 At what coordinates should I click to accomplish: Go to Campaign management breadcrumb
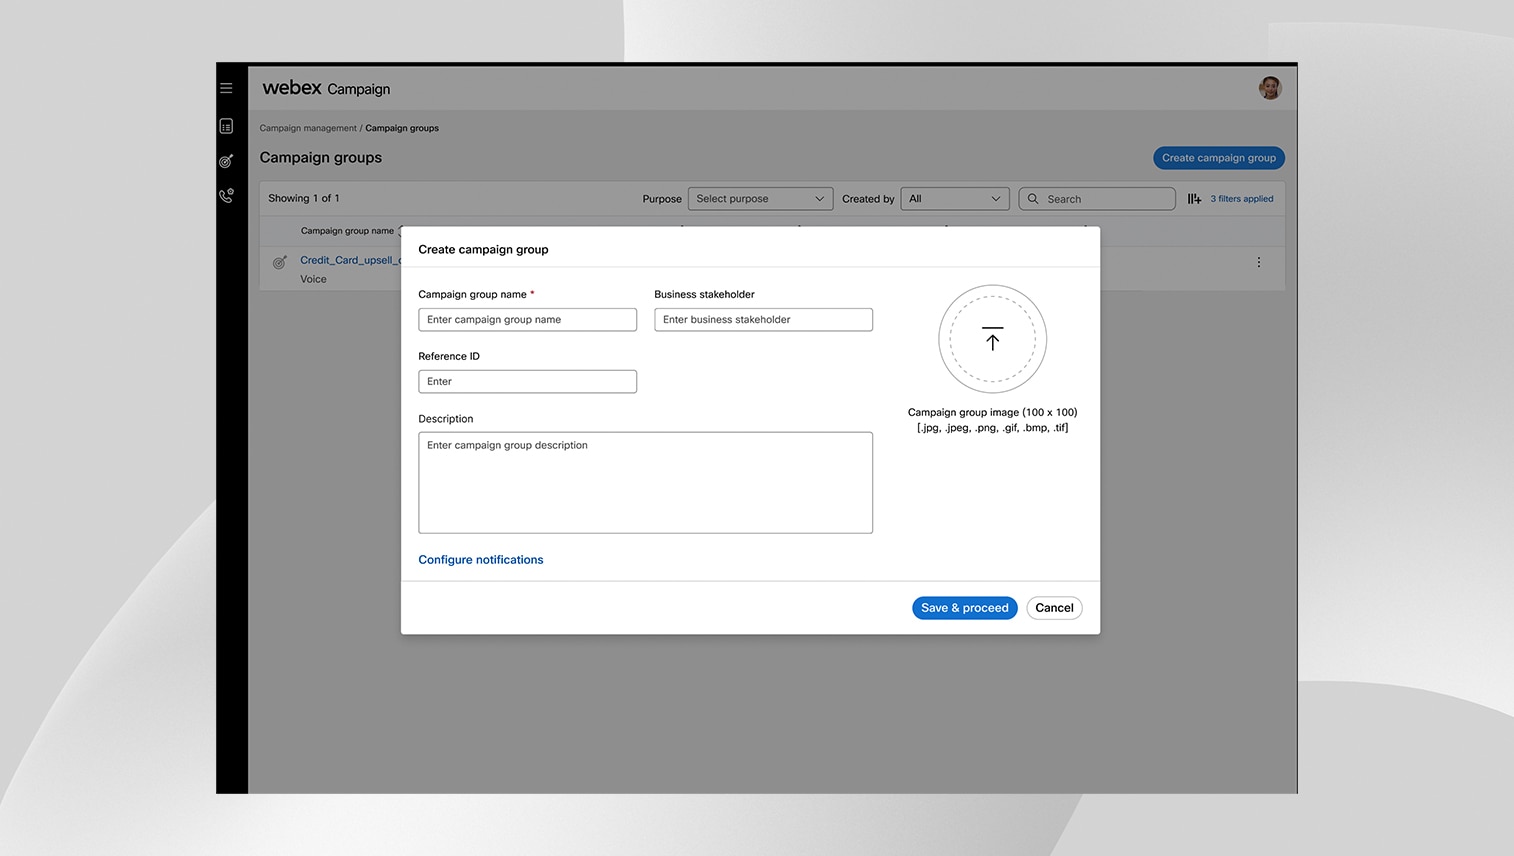(308, 128)
